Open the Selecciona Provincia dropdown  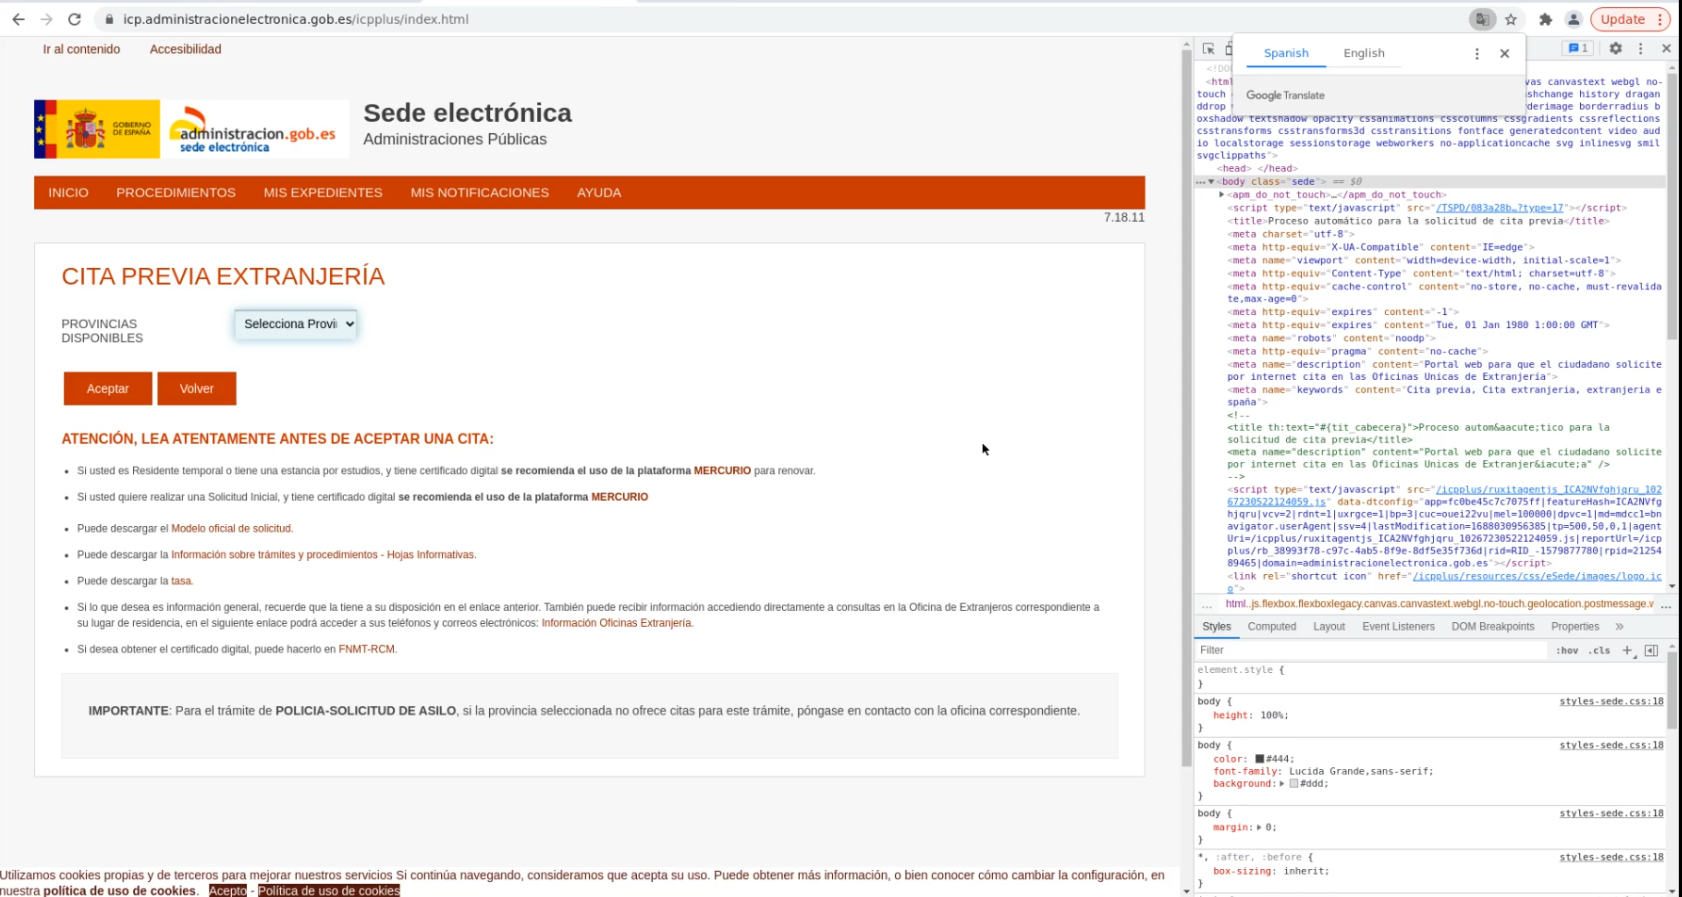point(296,324)
